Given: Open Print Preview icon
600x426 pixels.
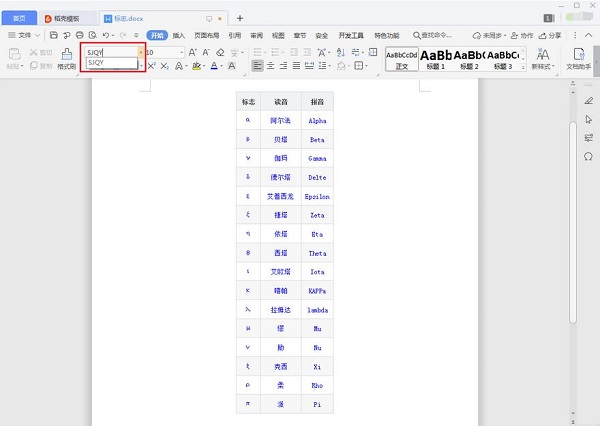Looking at the screenshot, I should 93,35.
